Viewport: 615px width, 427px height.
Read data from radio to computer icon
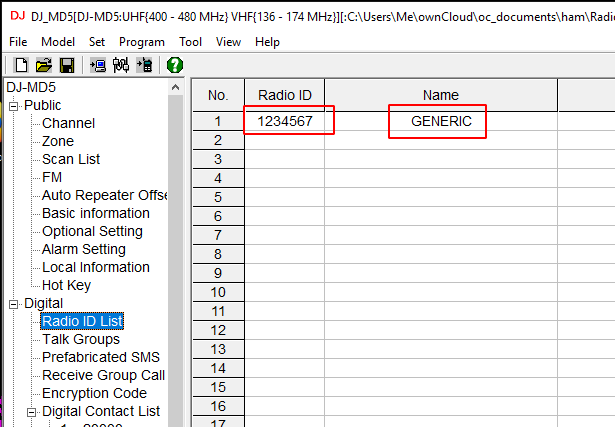pyautogui.click(x=98, y=65)
